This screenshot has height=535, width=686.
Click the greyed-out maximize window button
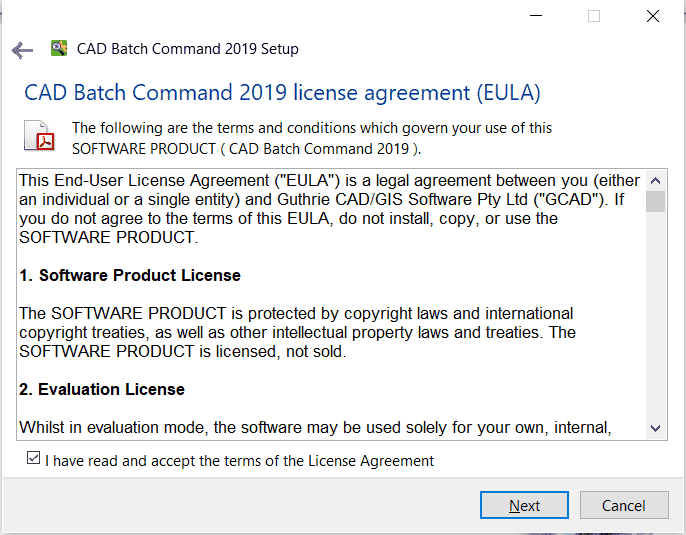tap(594, 16)
